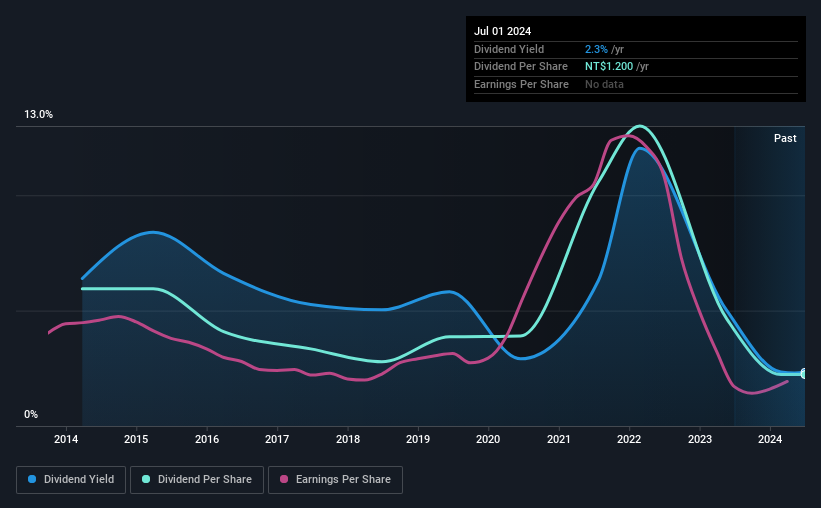Click the 2015 x-axis label

136,439
